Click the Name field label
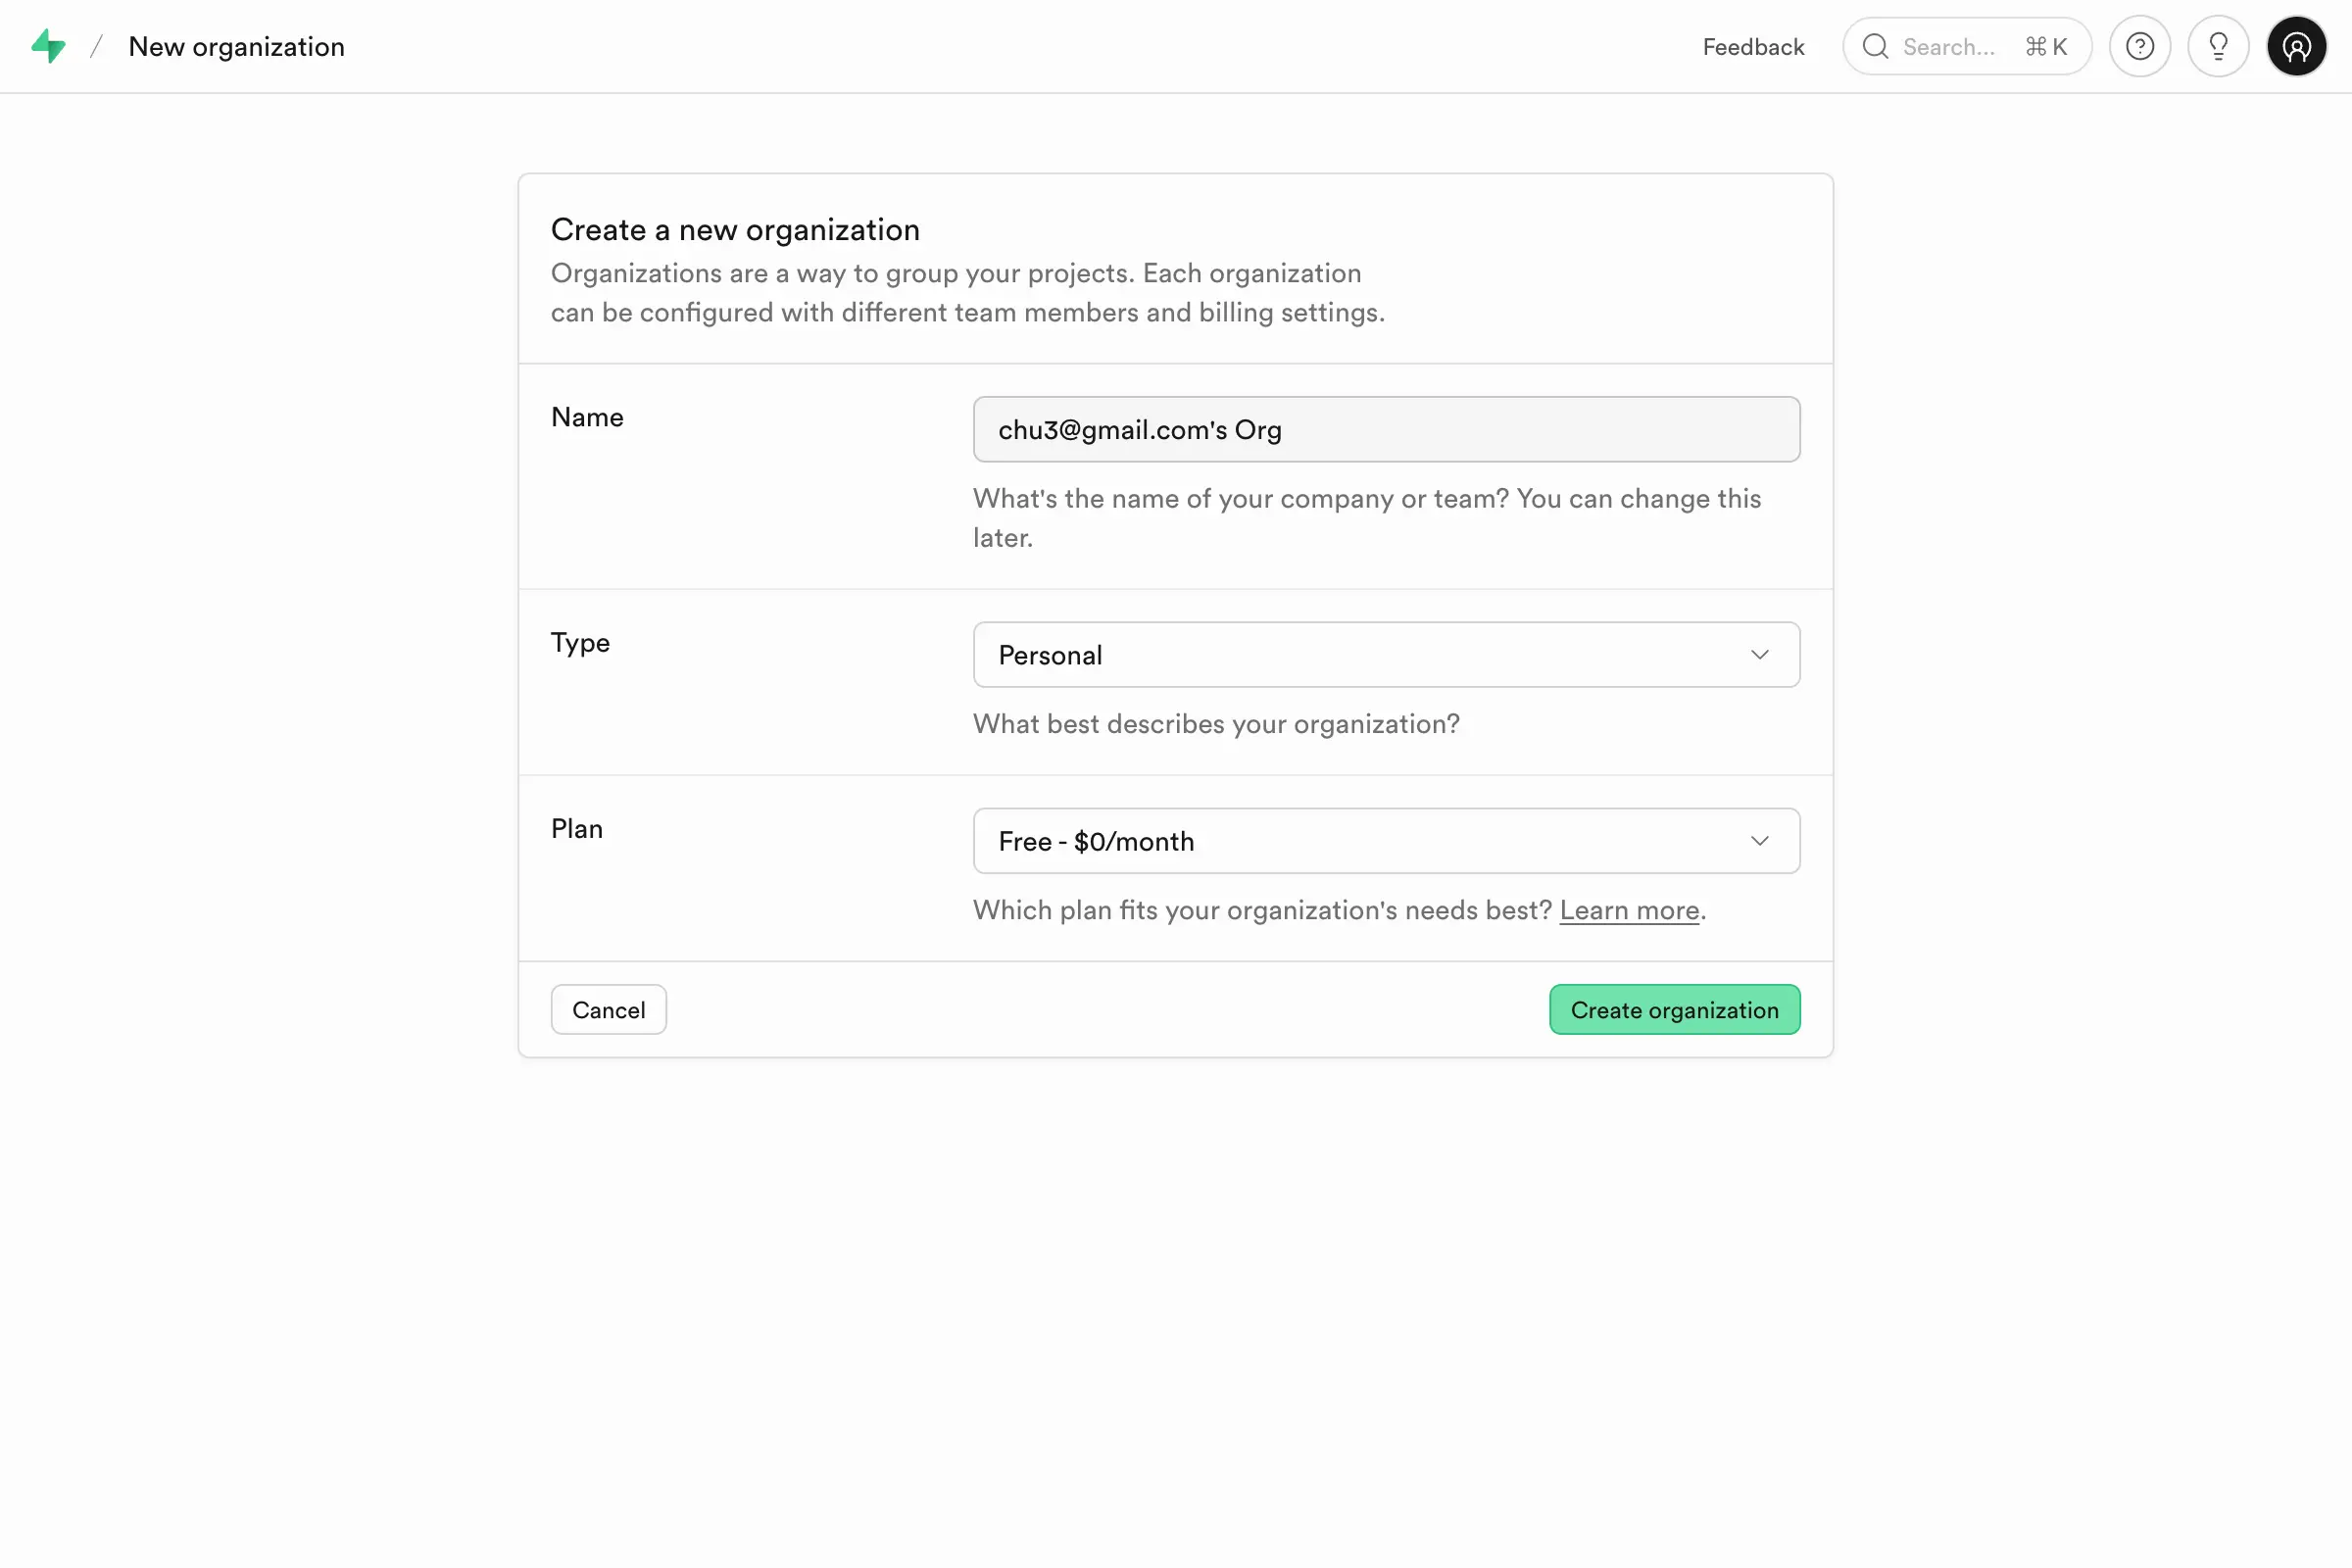 click(x=587, y=417)
